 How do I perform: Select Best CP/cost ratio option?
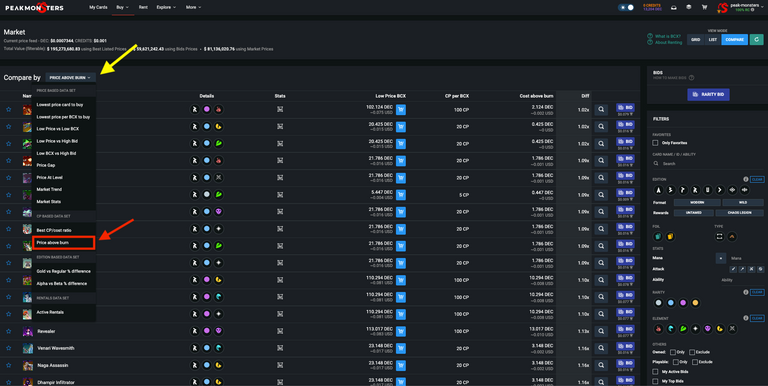[54, 230]
